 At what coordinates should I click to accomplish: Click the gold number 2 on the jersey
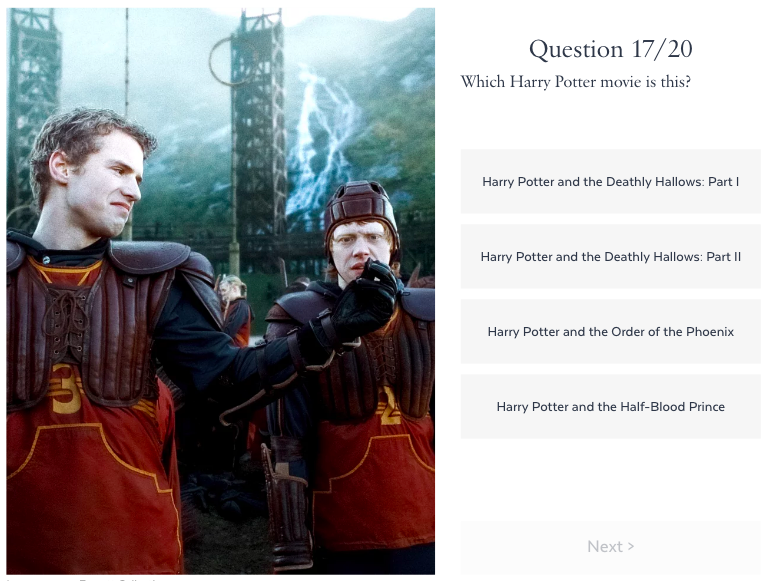point(389,406)
